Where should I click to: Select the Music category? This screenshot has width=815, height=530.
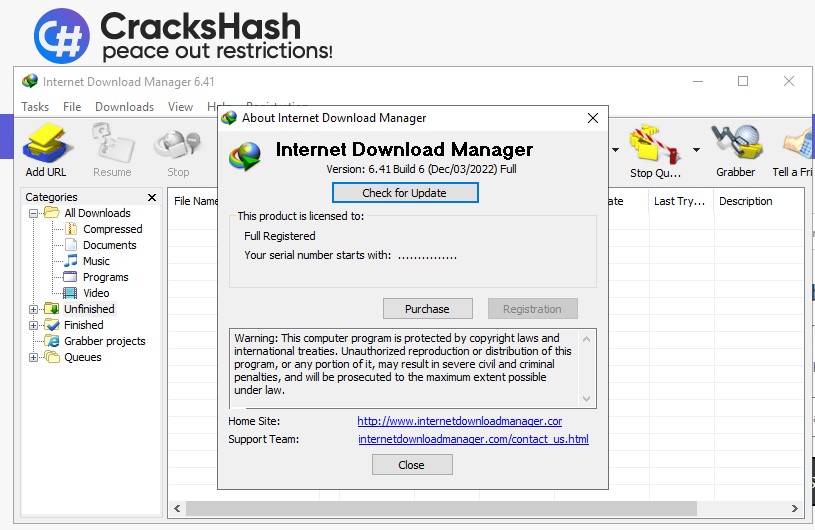(x=96, y=261)
